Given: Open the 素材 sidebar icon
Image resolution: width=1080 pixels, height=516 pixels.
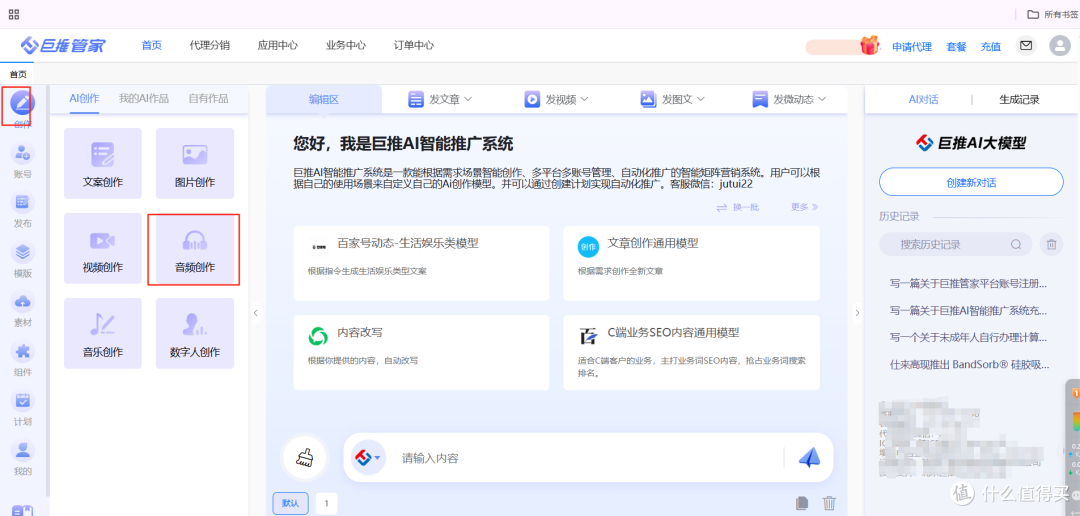Looking at the screenshot, I should (x=23, y=302).
